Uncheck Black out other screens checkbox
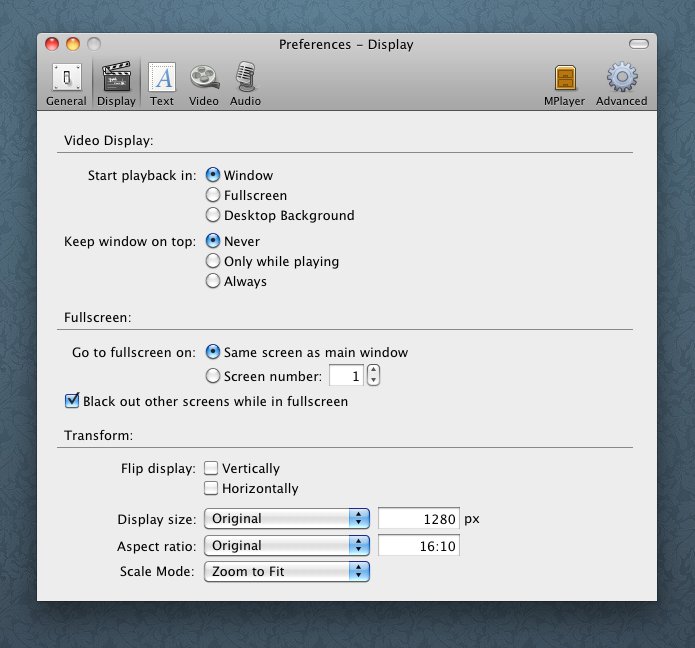The width and height of the screenshot is (695, 648). click(x=72, y=401)
